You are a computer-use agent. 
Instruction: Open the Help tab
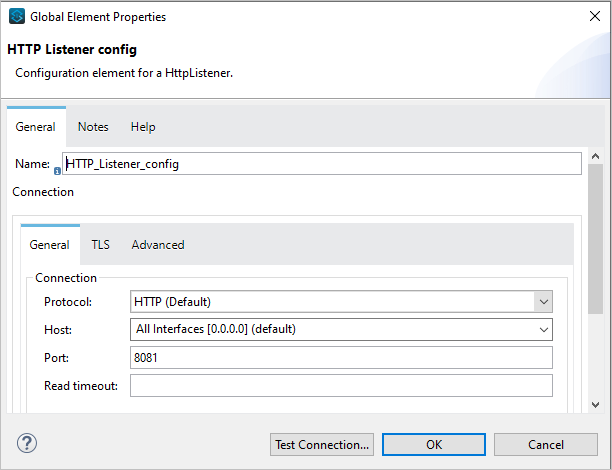pos(143,127)
